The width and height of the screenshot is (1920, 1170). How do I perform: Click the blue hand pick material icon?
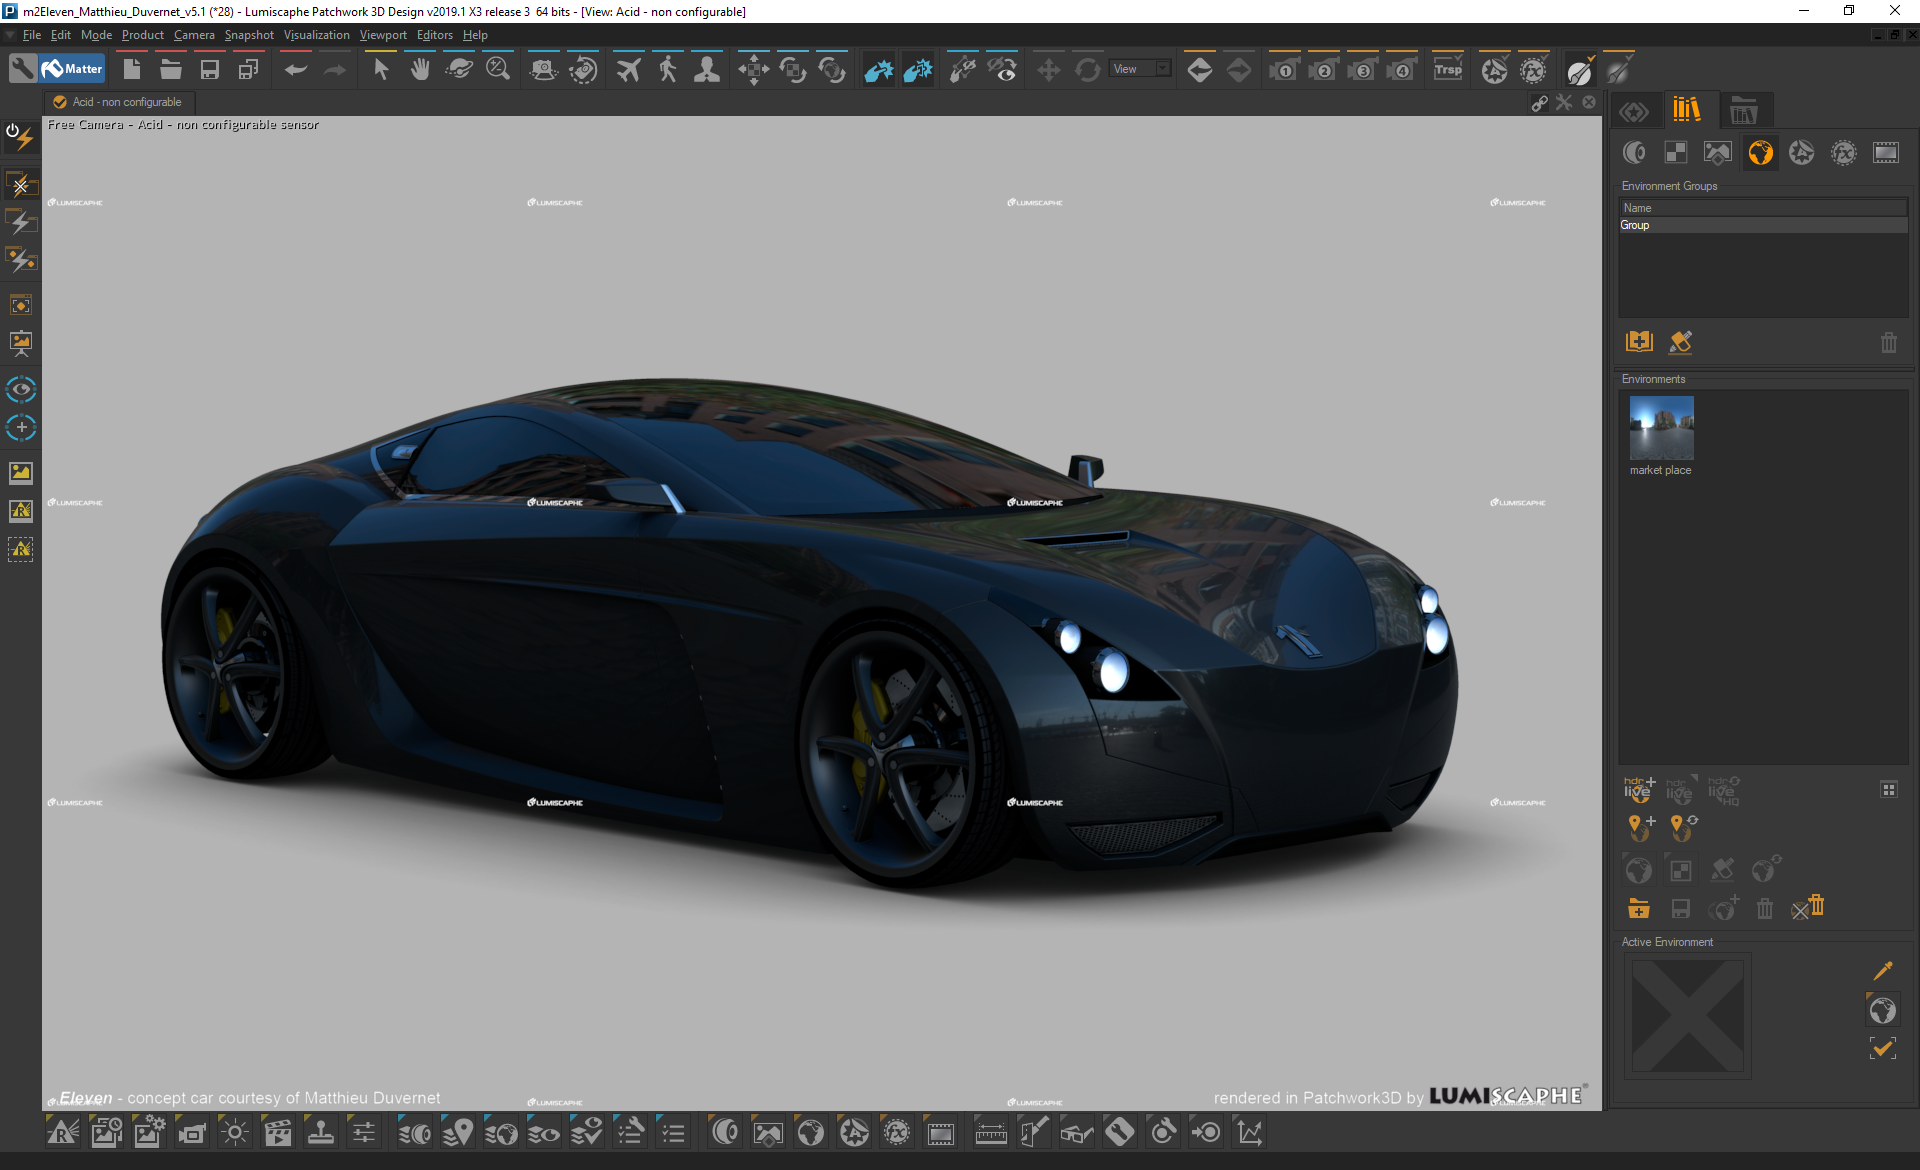point(879,69)
